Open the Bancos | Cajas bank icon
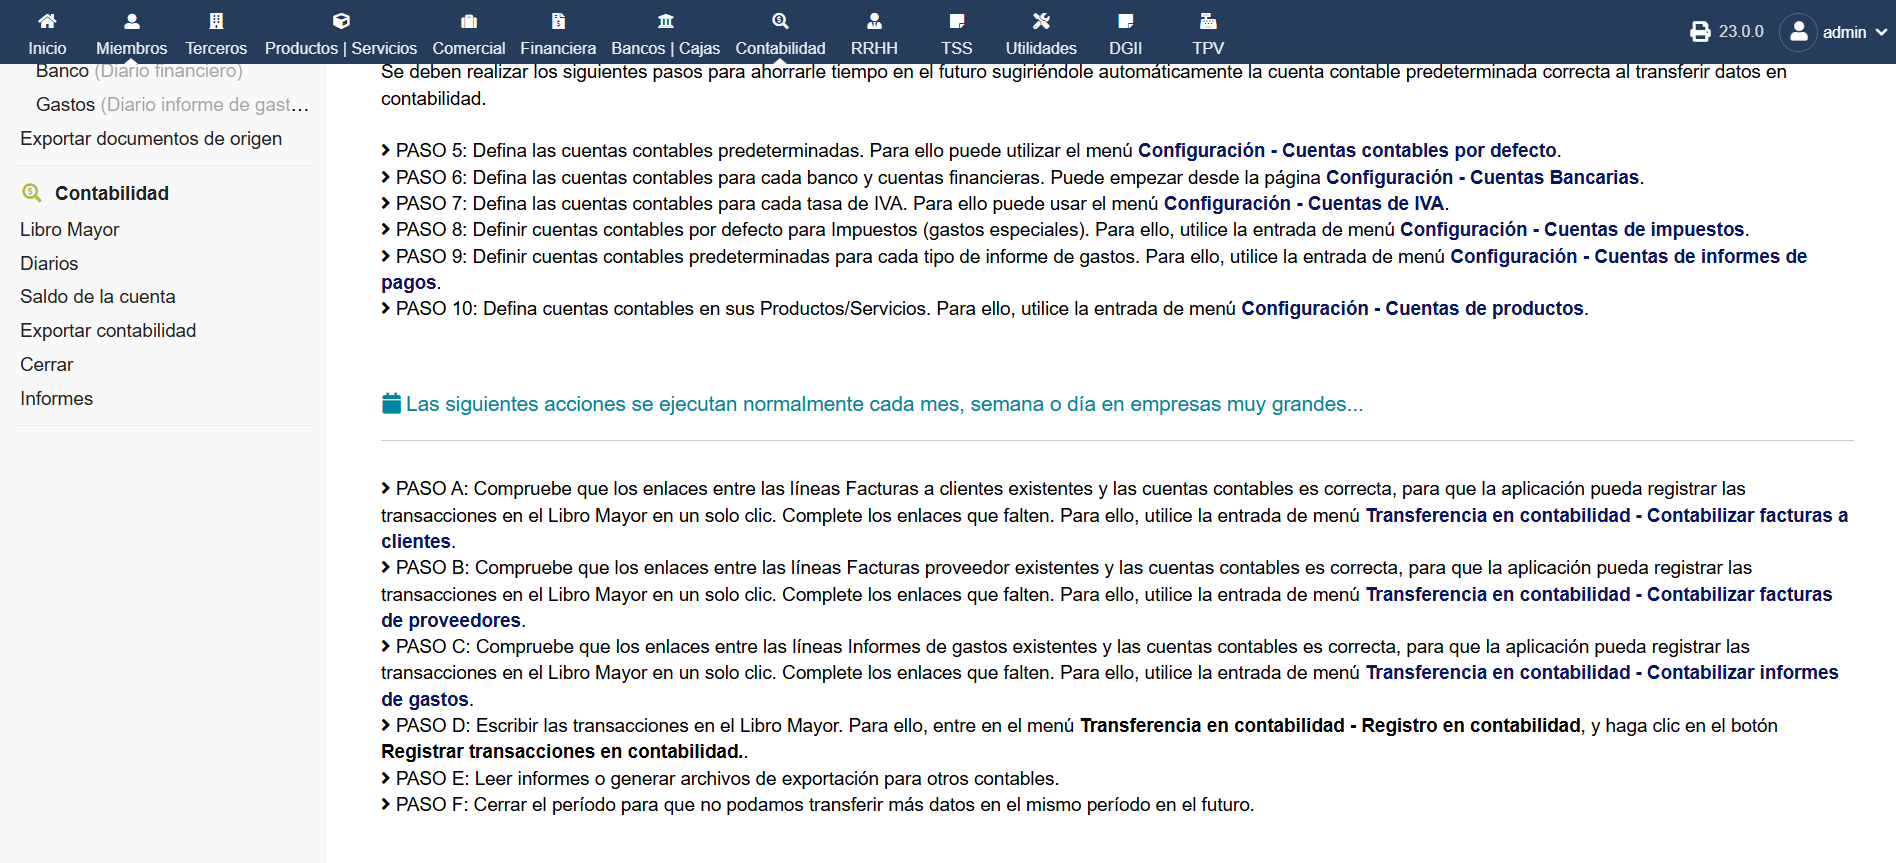 (666, 21)
